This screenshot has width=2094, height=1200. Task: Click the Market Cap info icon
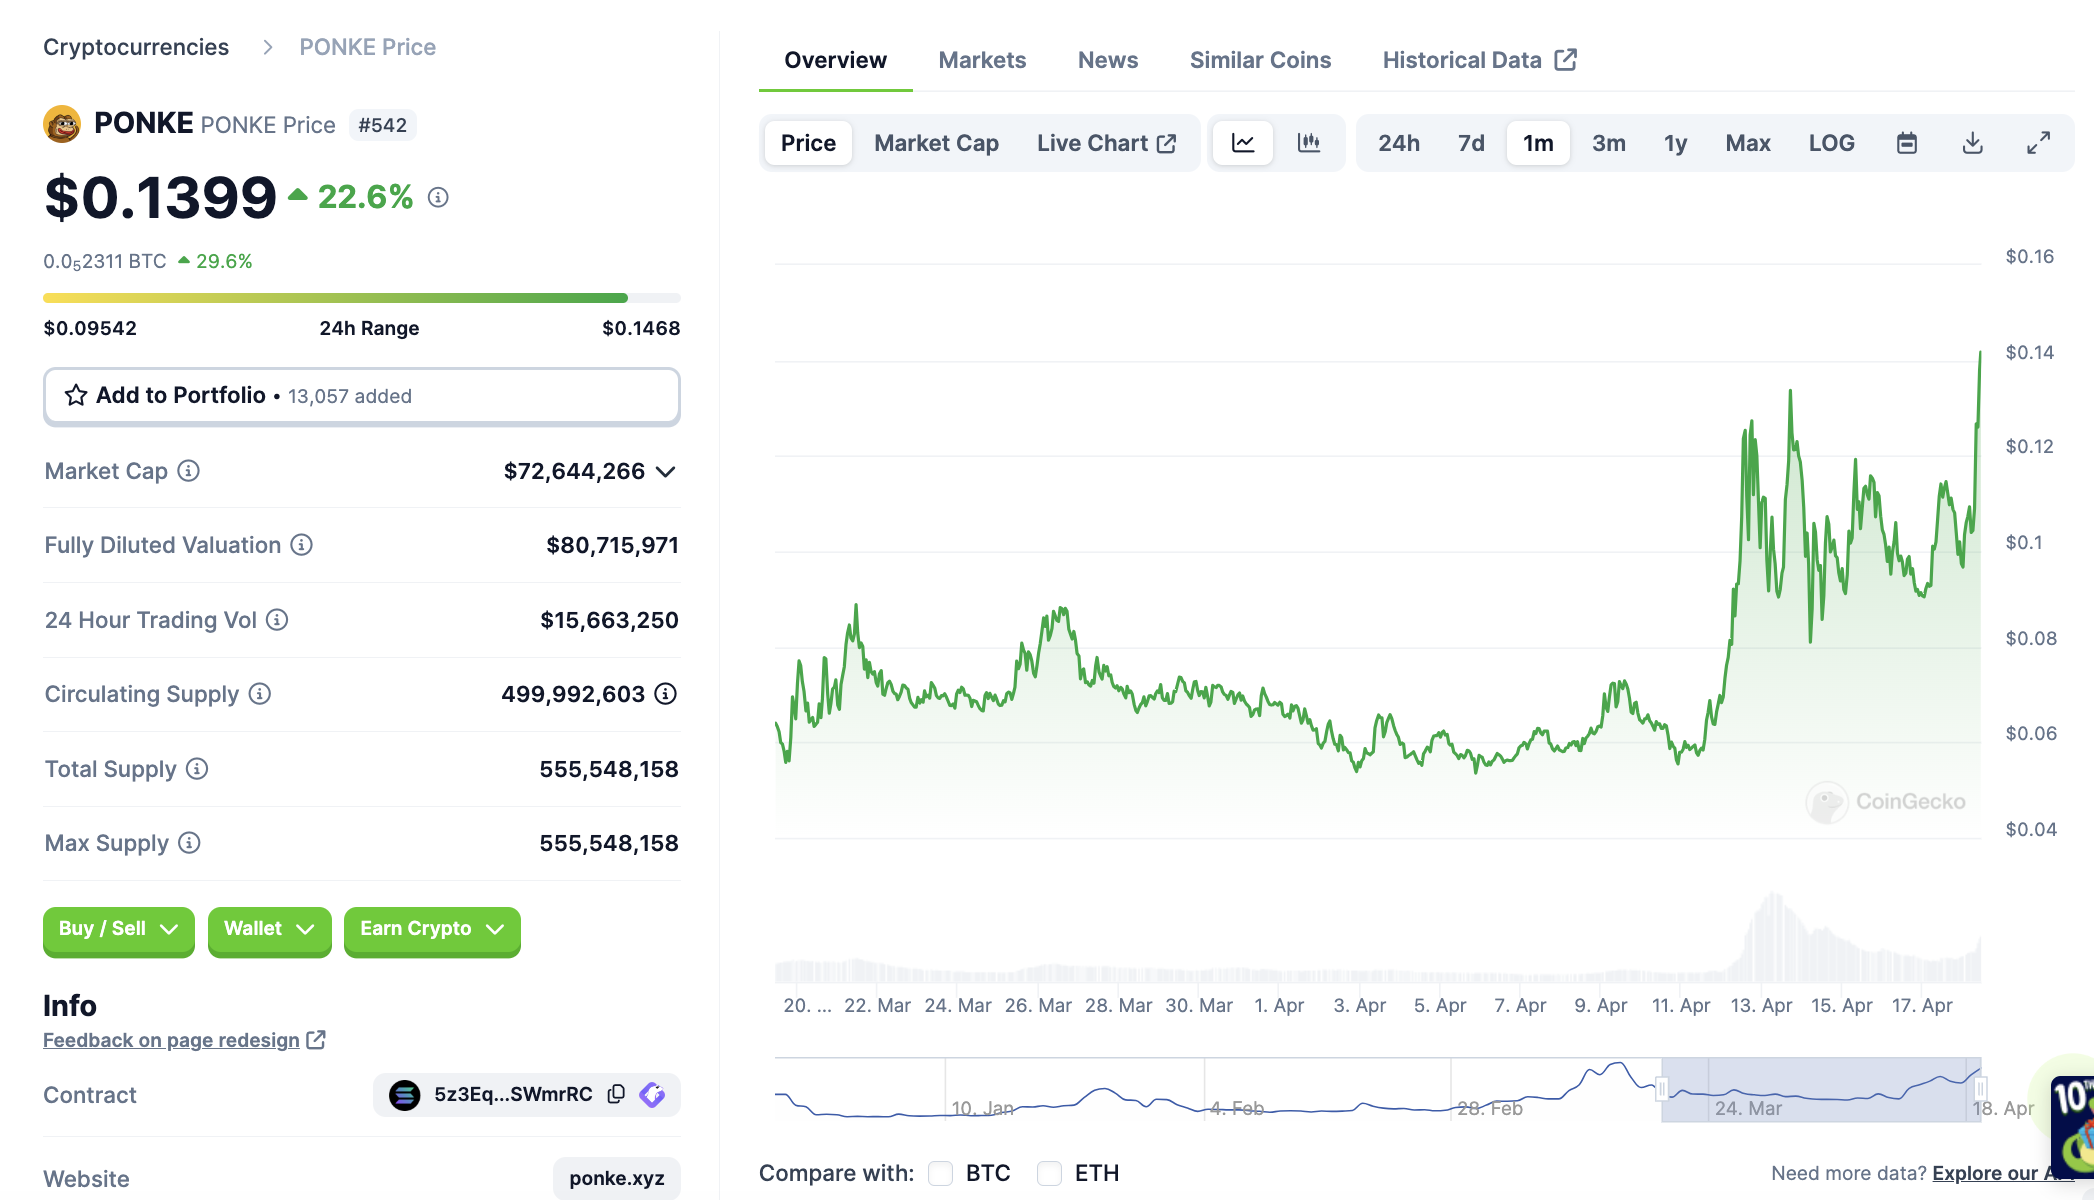click(x=188, y=471)
